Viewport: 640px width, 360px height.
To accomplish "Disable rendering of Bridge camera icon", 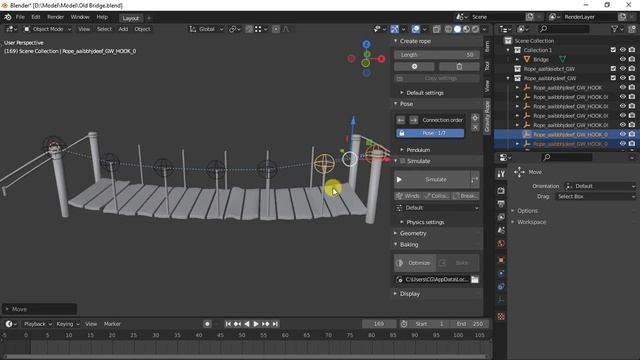I will (x=632, y=59).
